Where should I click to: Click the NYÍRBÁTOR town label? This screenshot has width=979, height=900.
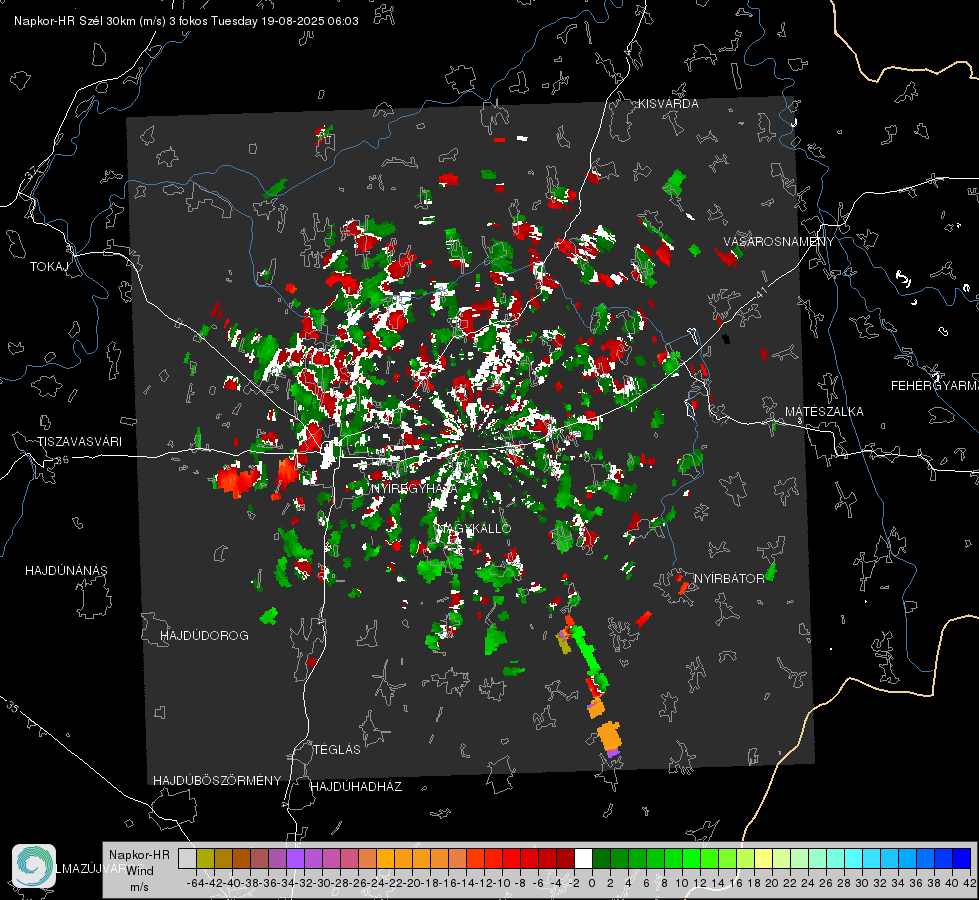[729, 579]
